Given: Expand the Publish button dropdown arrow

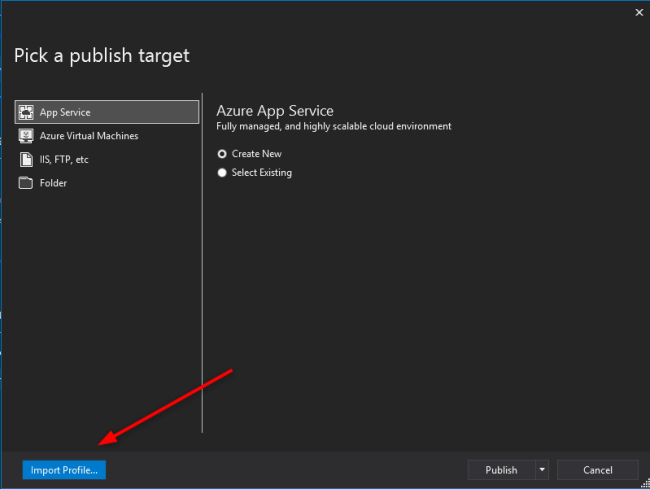Looking at the screenshot, I should [542, 470].
